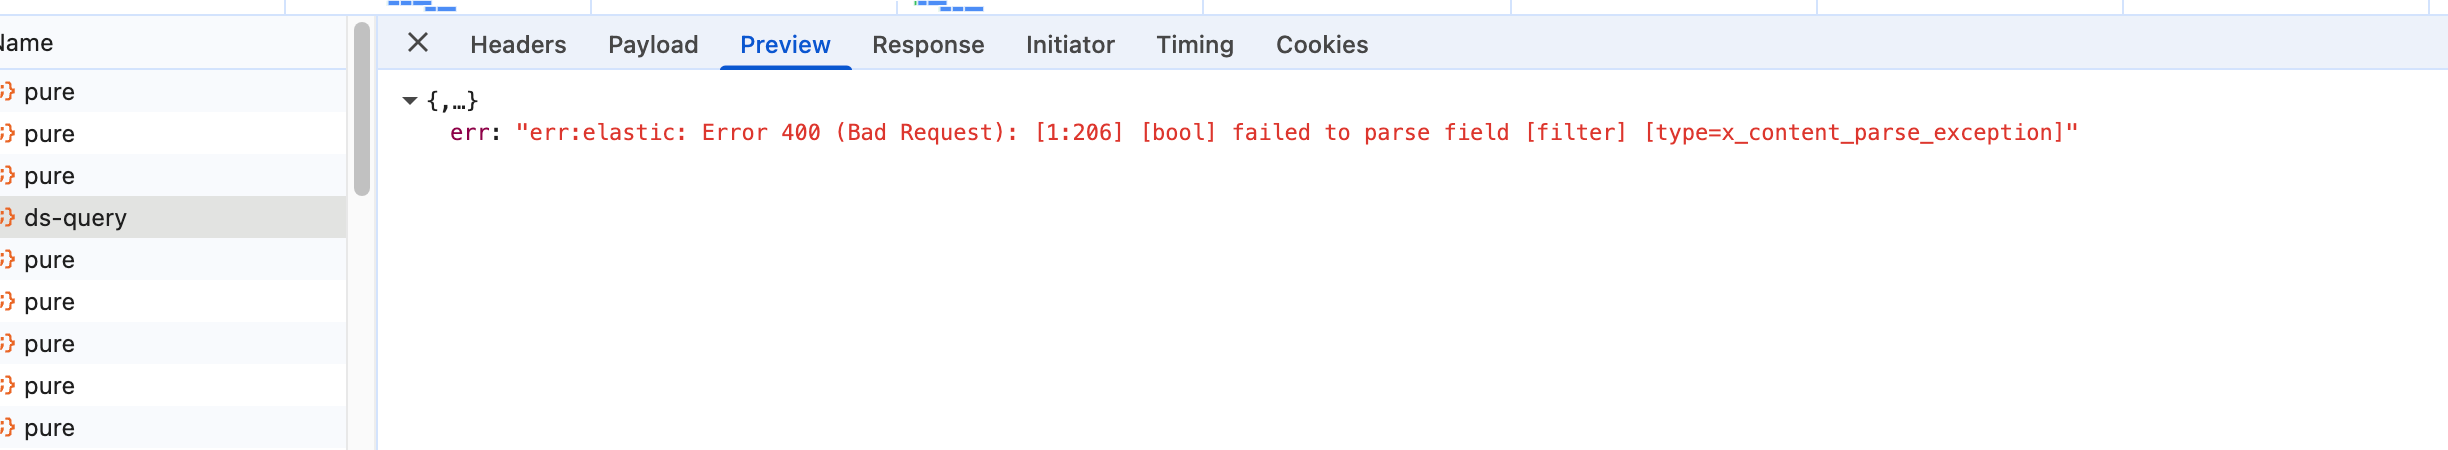
Task: Click the {,…} object summary
Action: [x=453, y=101]
